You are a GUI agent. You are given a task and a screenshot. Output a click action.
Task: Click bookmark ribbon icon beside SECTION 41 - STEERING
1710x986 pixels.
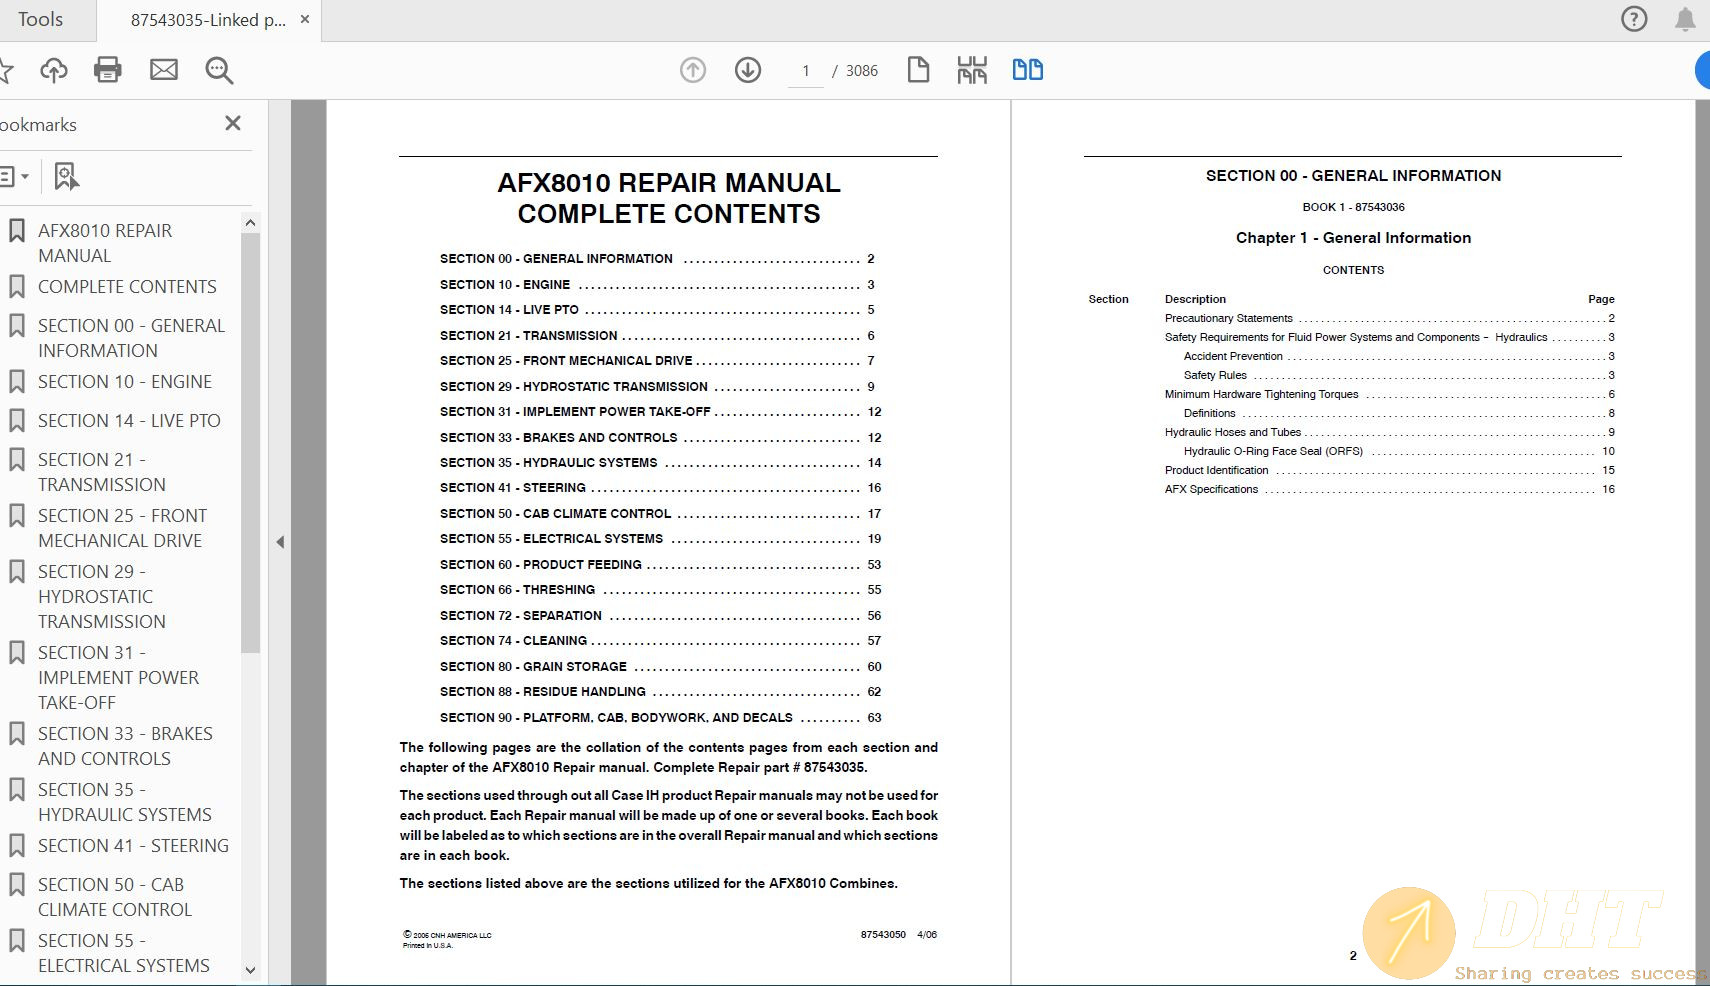[17, 846]
